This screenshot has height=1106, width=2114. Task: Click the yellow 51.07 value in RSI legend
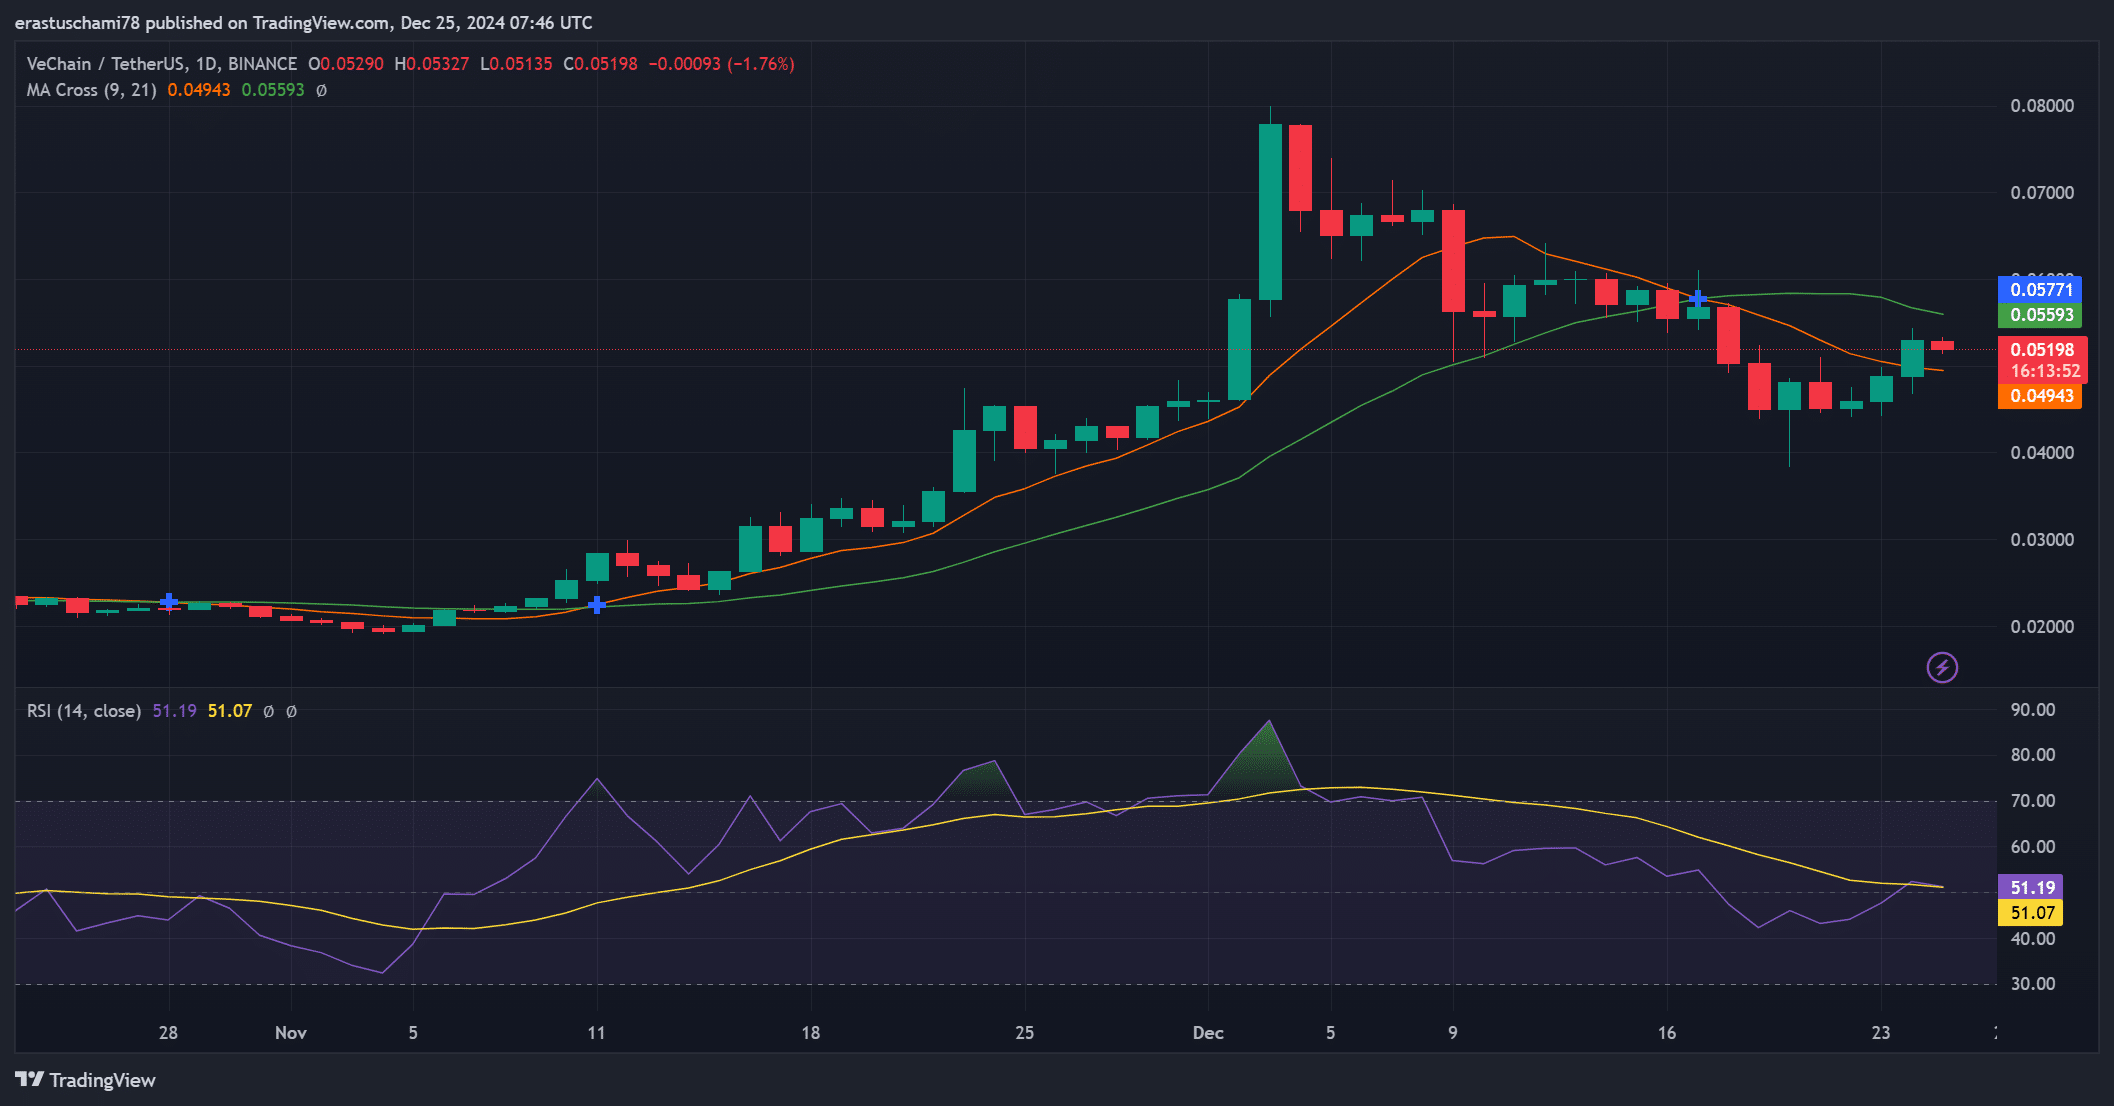pos(230,711)
